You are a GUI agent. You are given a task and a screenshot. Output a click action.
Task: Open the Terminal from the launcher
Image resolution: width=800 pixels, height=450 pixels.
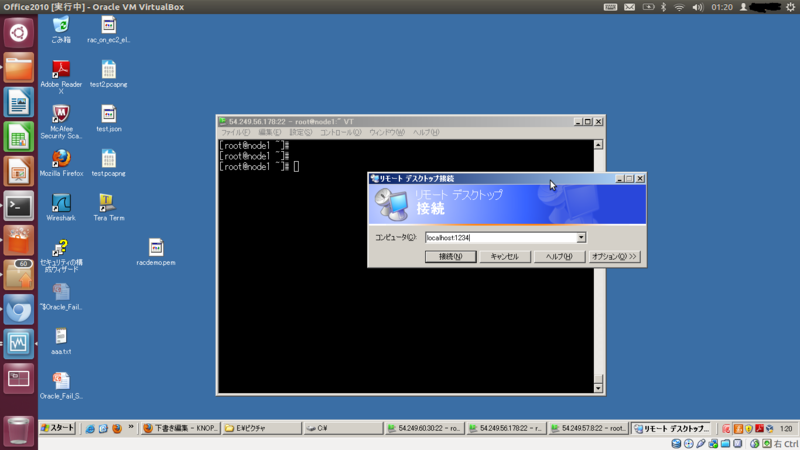(x=18, y=206)
